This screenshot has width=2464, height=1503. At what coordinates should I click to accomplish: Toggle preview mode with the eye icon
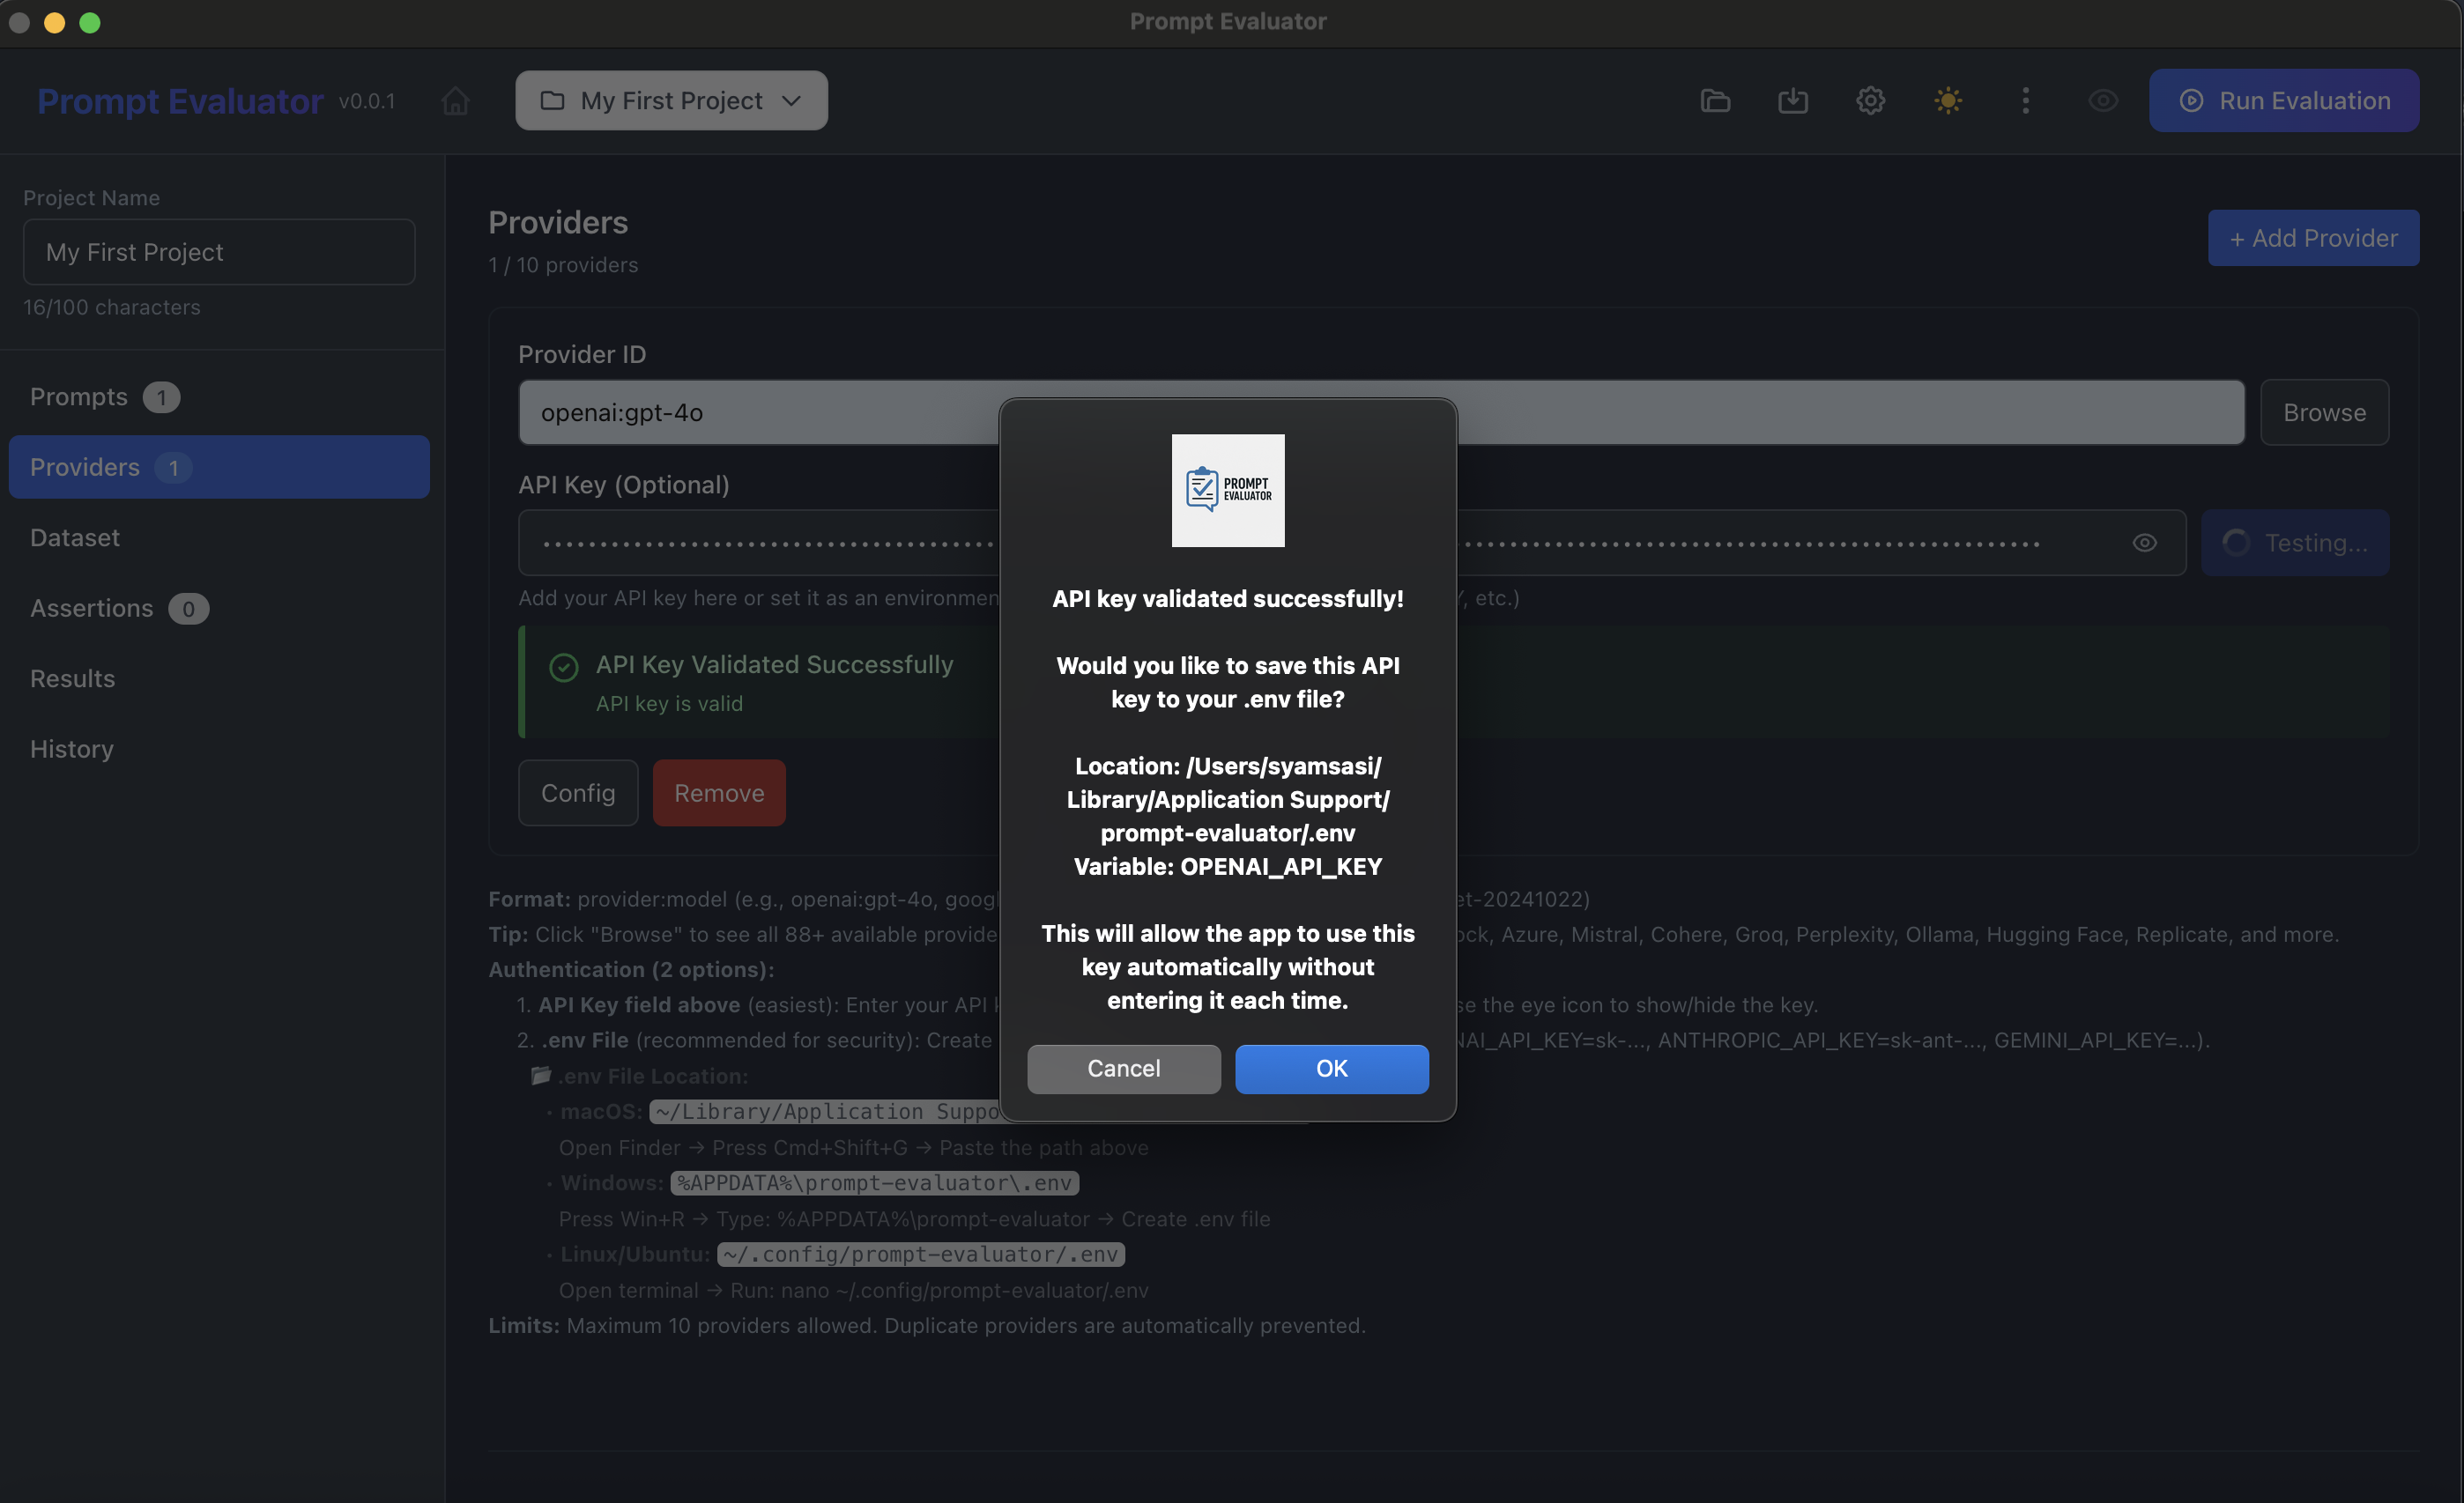coord(2103,100)
